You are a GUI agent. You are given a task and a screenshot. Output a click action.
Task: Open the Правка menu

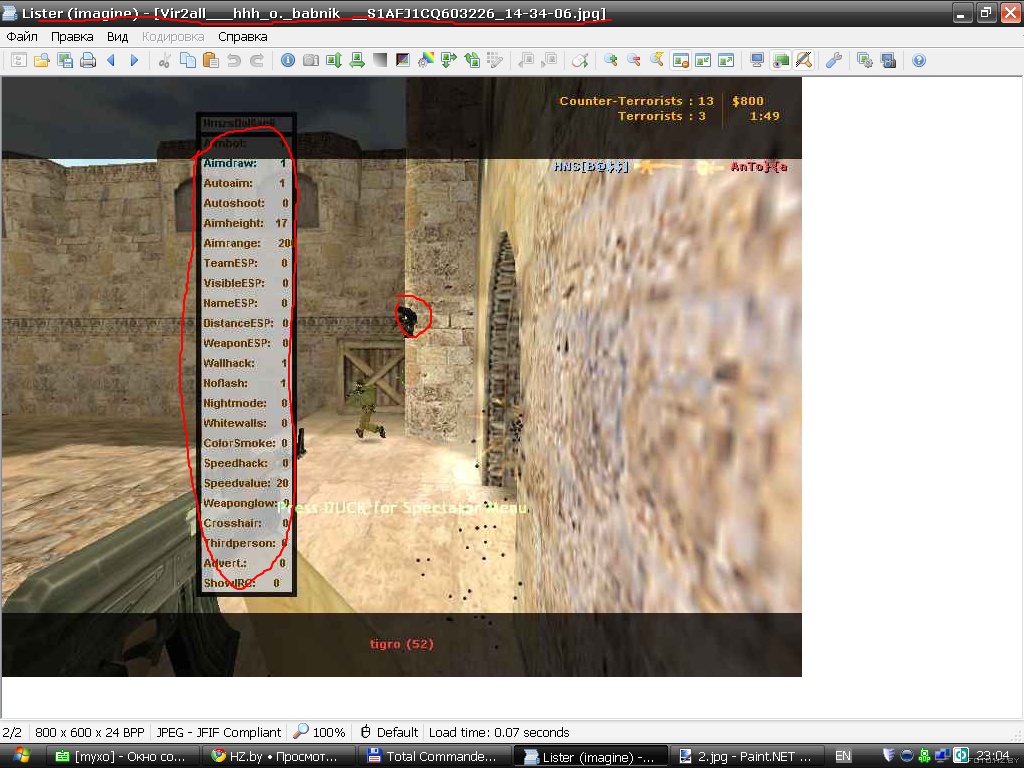point(72,37)
